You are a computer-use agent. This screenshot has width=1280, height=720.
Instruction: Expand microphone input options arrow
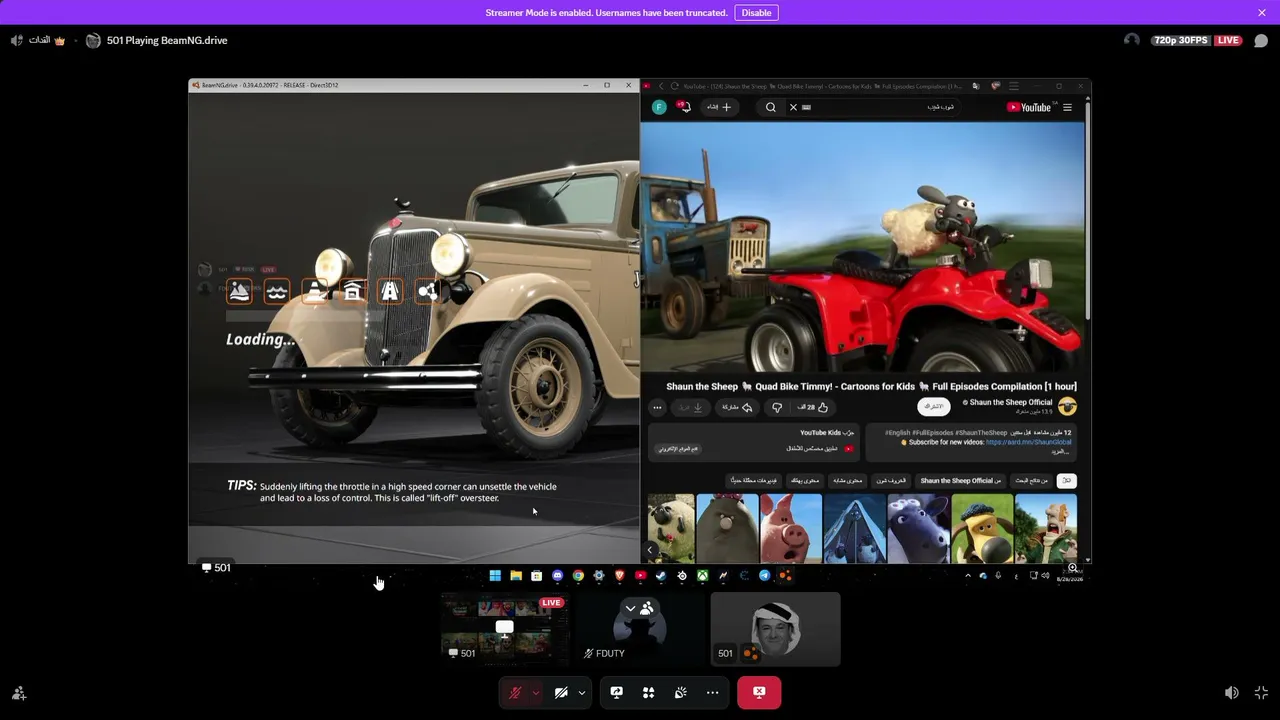point(536,692)
